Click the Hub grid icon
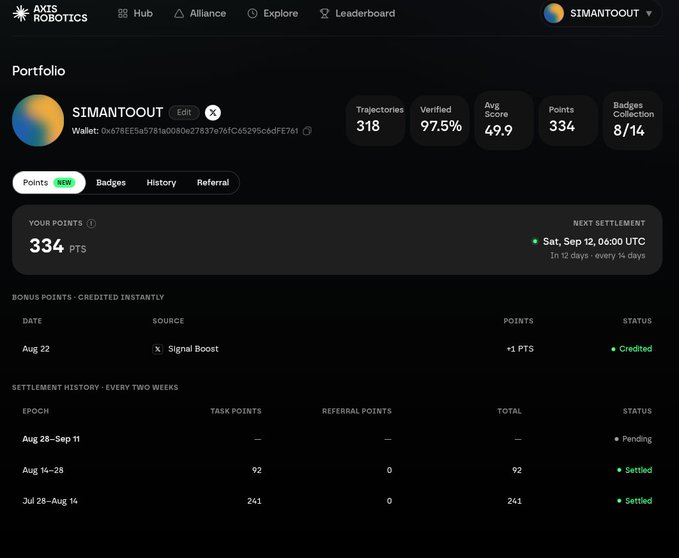Viewport: 679px width, 558px height. [x=123, y=13]
